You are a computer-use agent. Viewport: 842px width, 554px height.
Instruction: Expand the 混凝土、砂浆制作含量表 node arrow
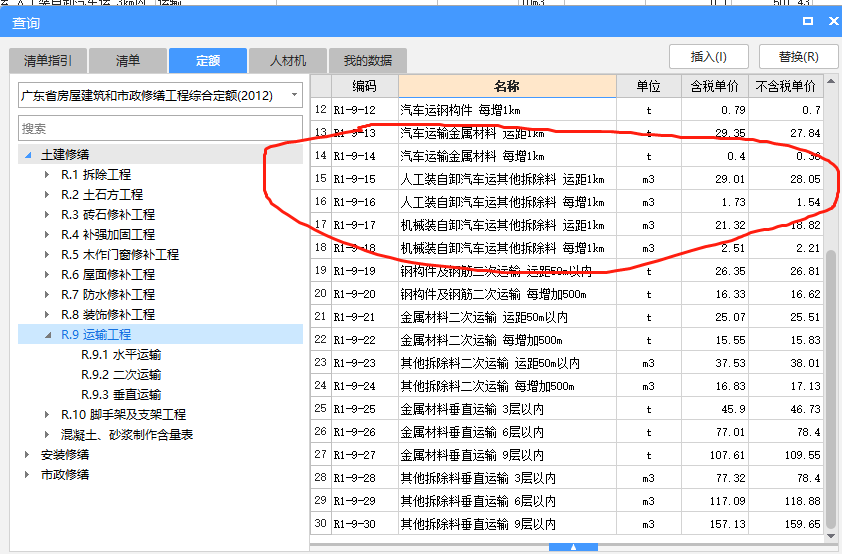click(x=47, y=434)
